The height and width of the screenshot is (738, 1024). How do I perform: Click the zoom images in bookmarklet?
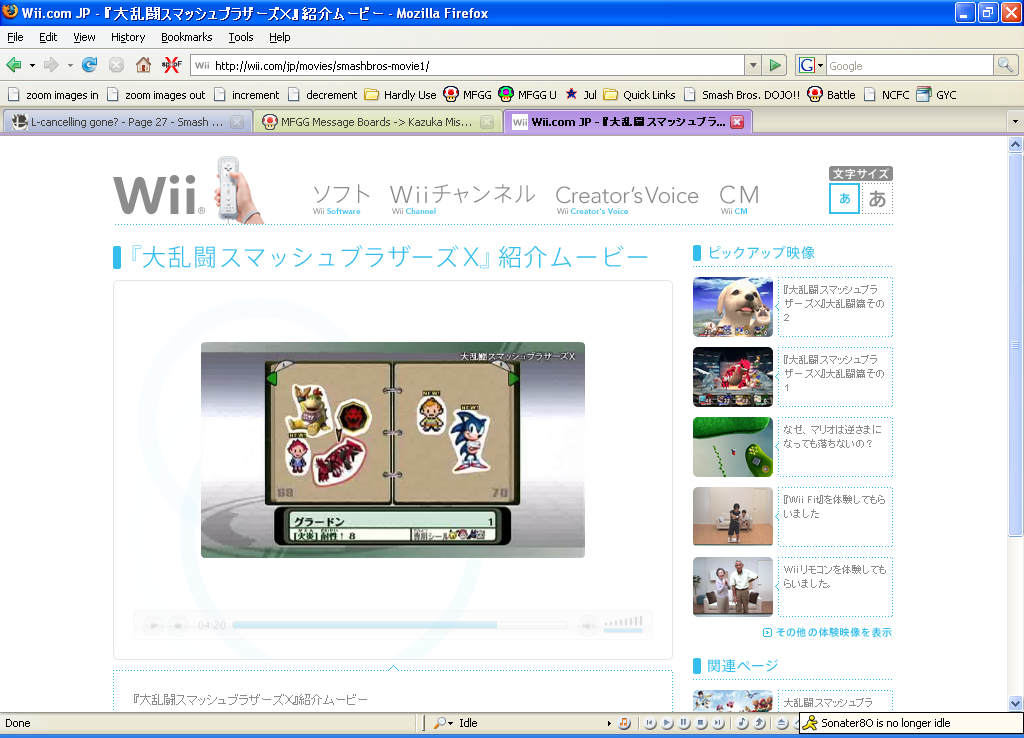pyautogui.click(x=53, y=95)
